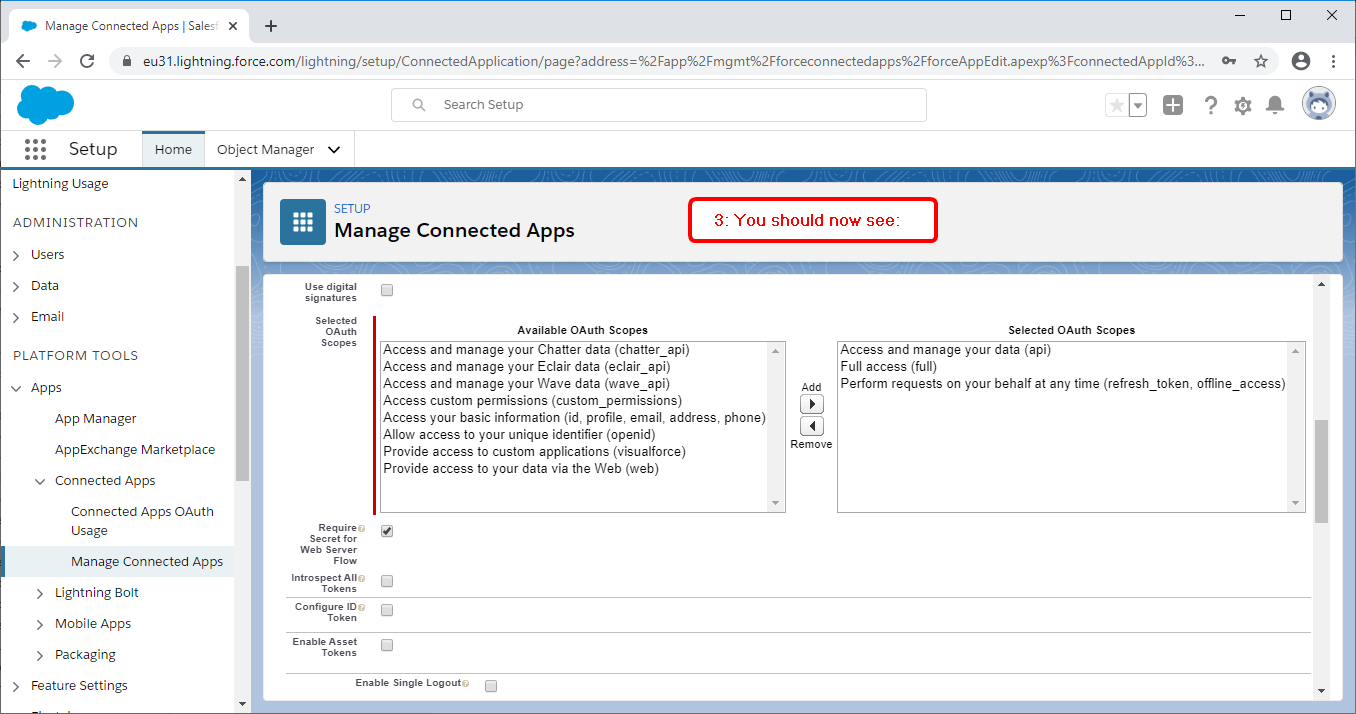
Task: Expand the Users section
Action: pyautogui.click(x=16, y=255)
